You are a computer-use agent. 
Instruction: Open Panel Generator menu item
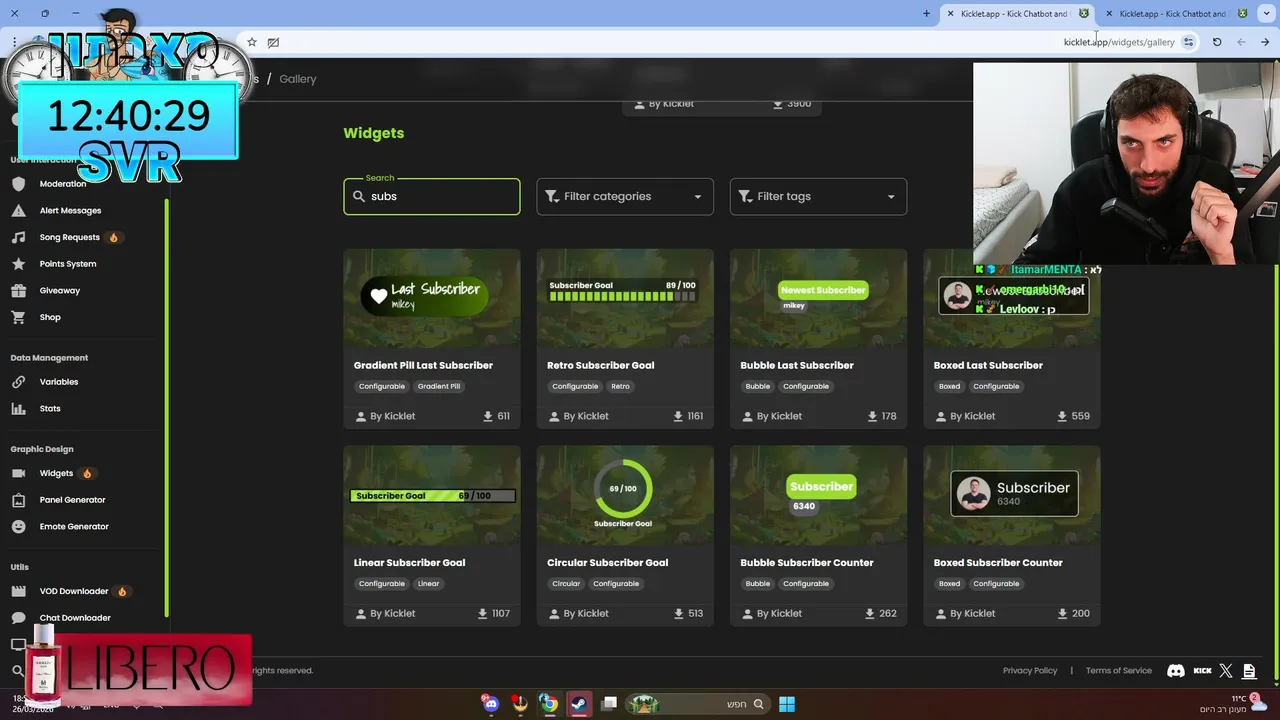tap(72, 500)
